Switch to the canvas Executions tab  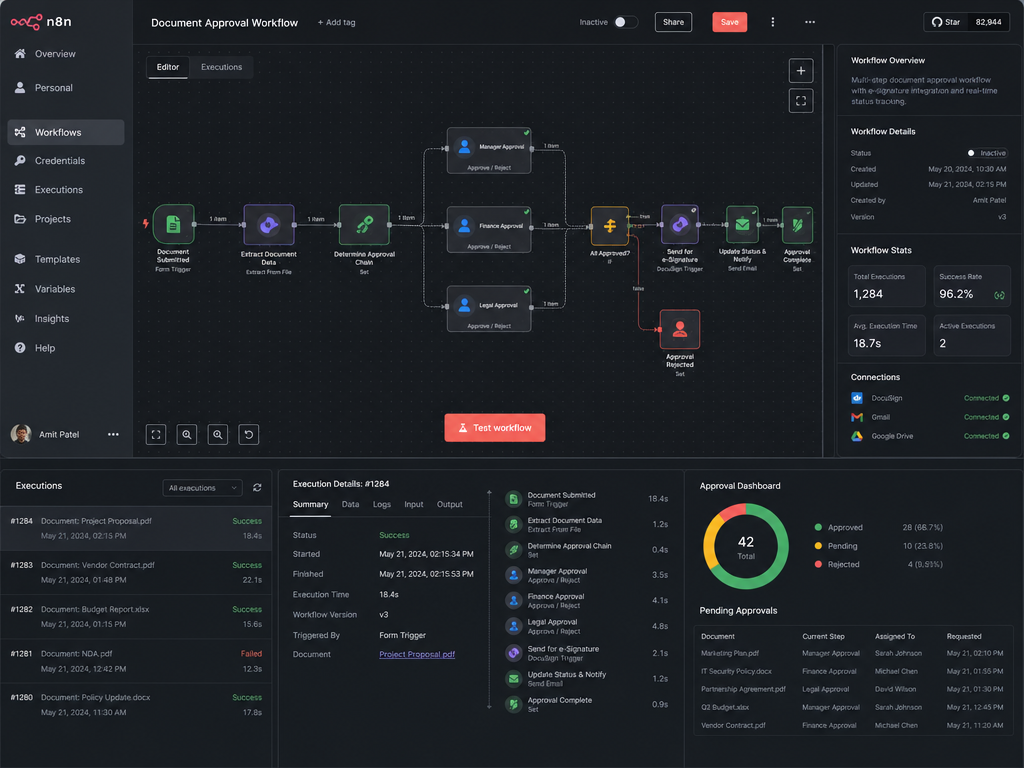coord(221,67)
